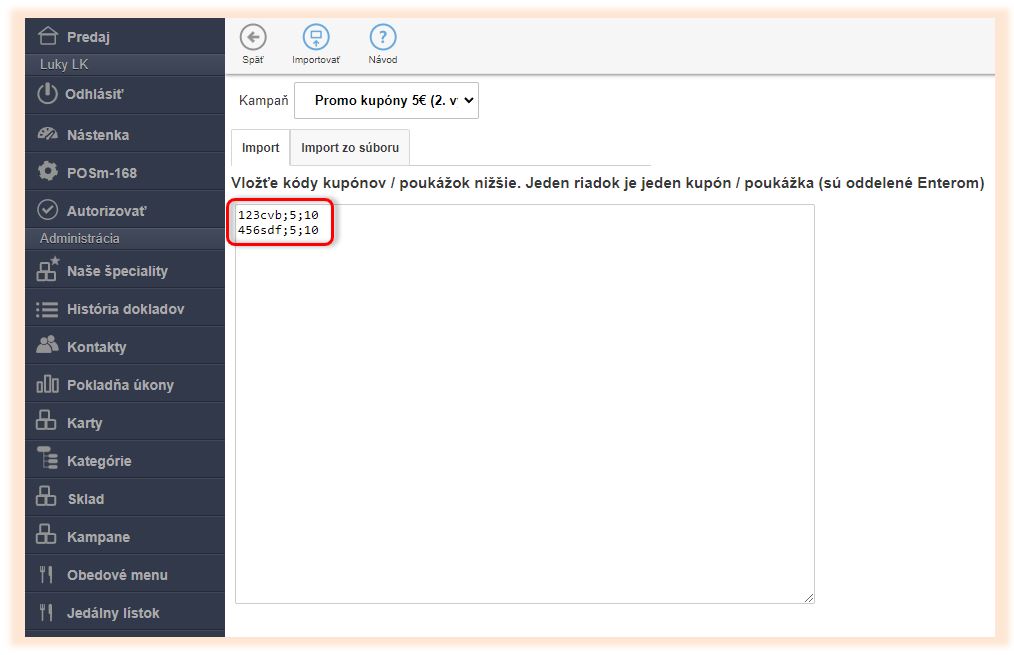Viewport: 1014px width, 655px height.
Task: Click the text area resize handle
Action: 809,598
